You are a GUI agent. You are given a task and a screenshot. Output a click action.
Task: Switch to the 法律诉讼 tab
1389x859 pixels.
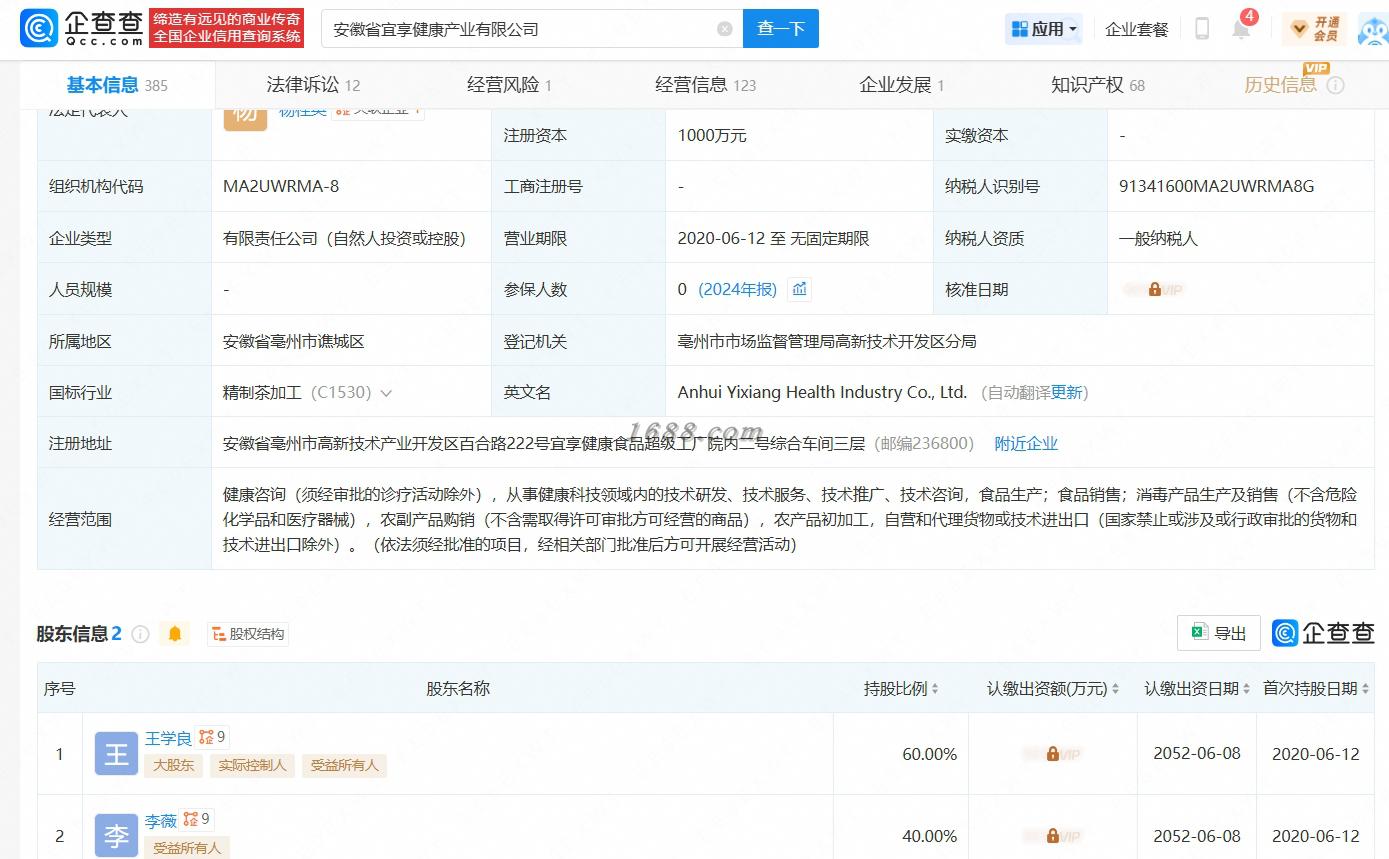point(313,85)
